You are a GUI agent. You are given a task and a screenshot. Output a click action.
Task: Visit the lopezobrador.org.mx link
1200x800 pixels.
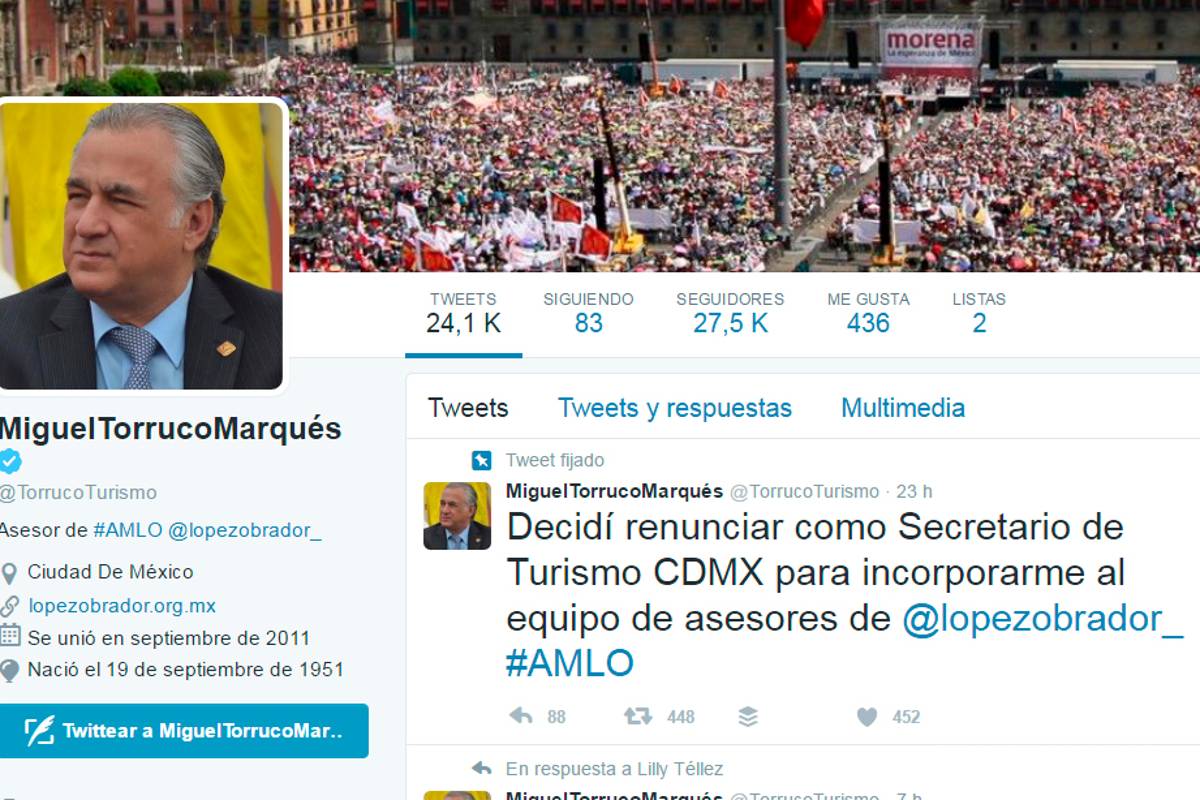122,606
